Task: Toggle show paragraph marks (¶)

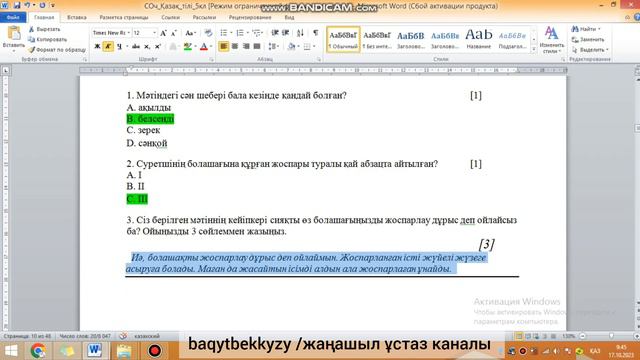Action: [316, 33]
